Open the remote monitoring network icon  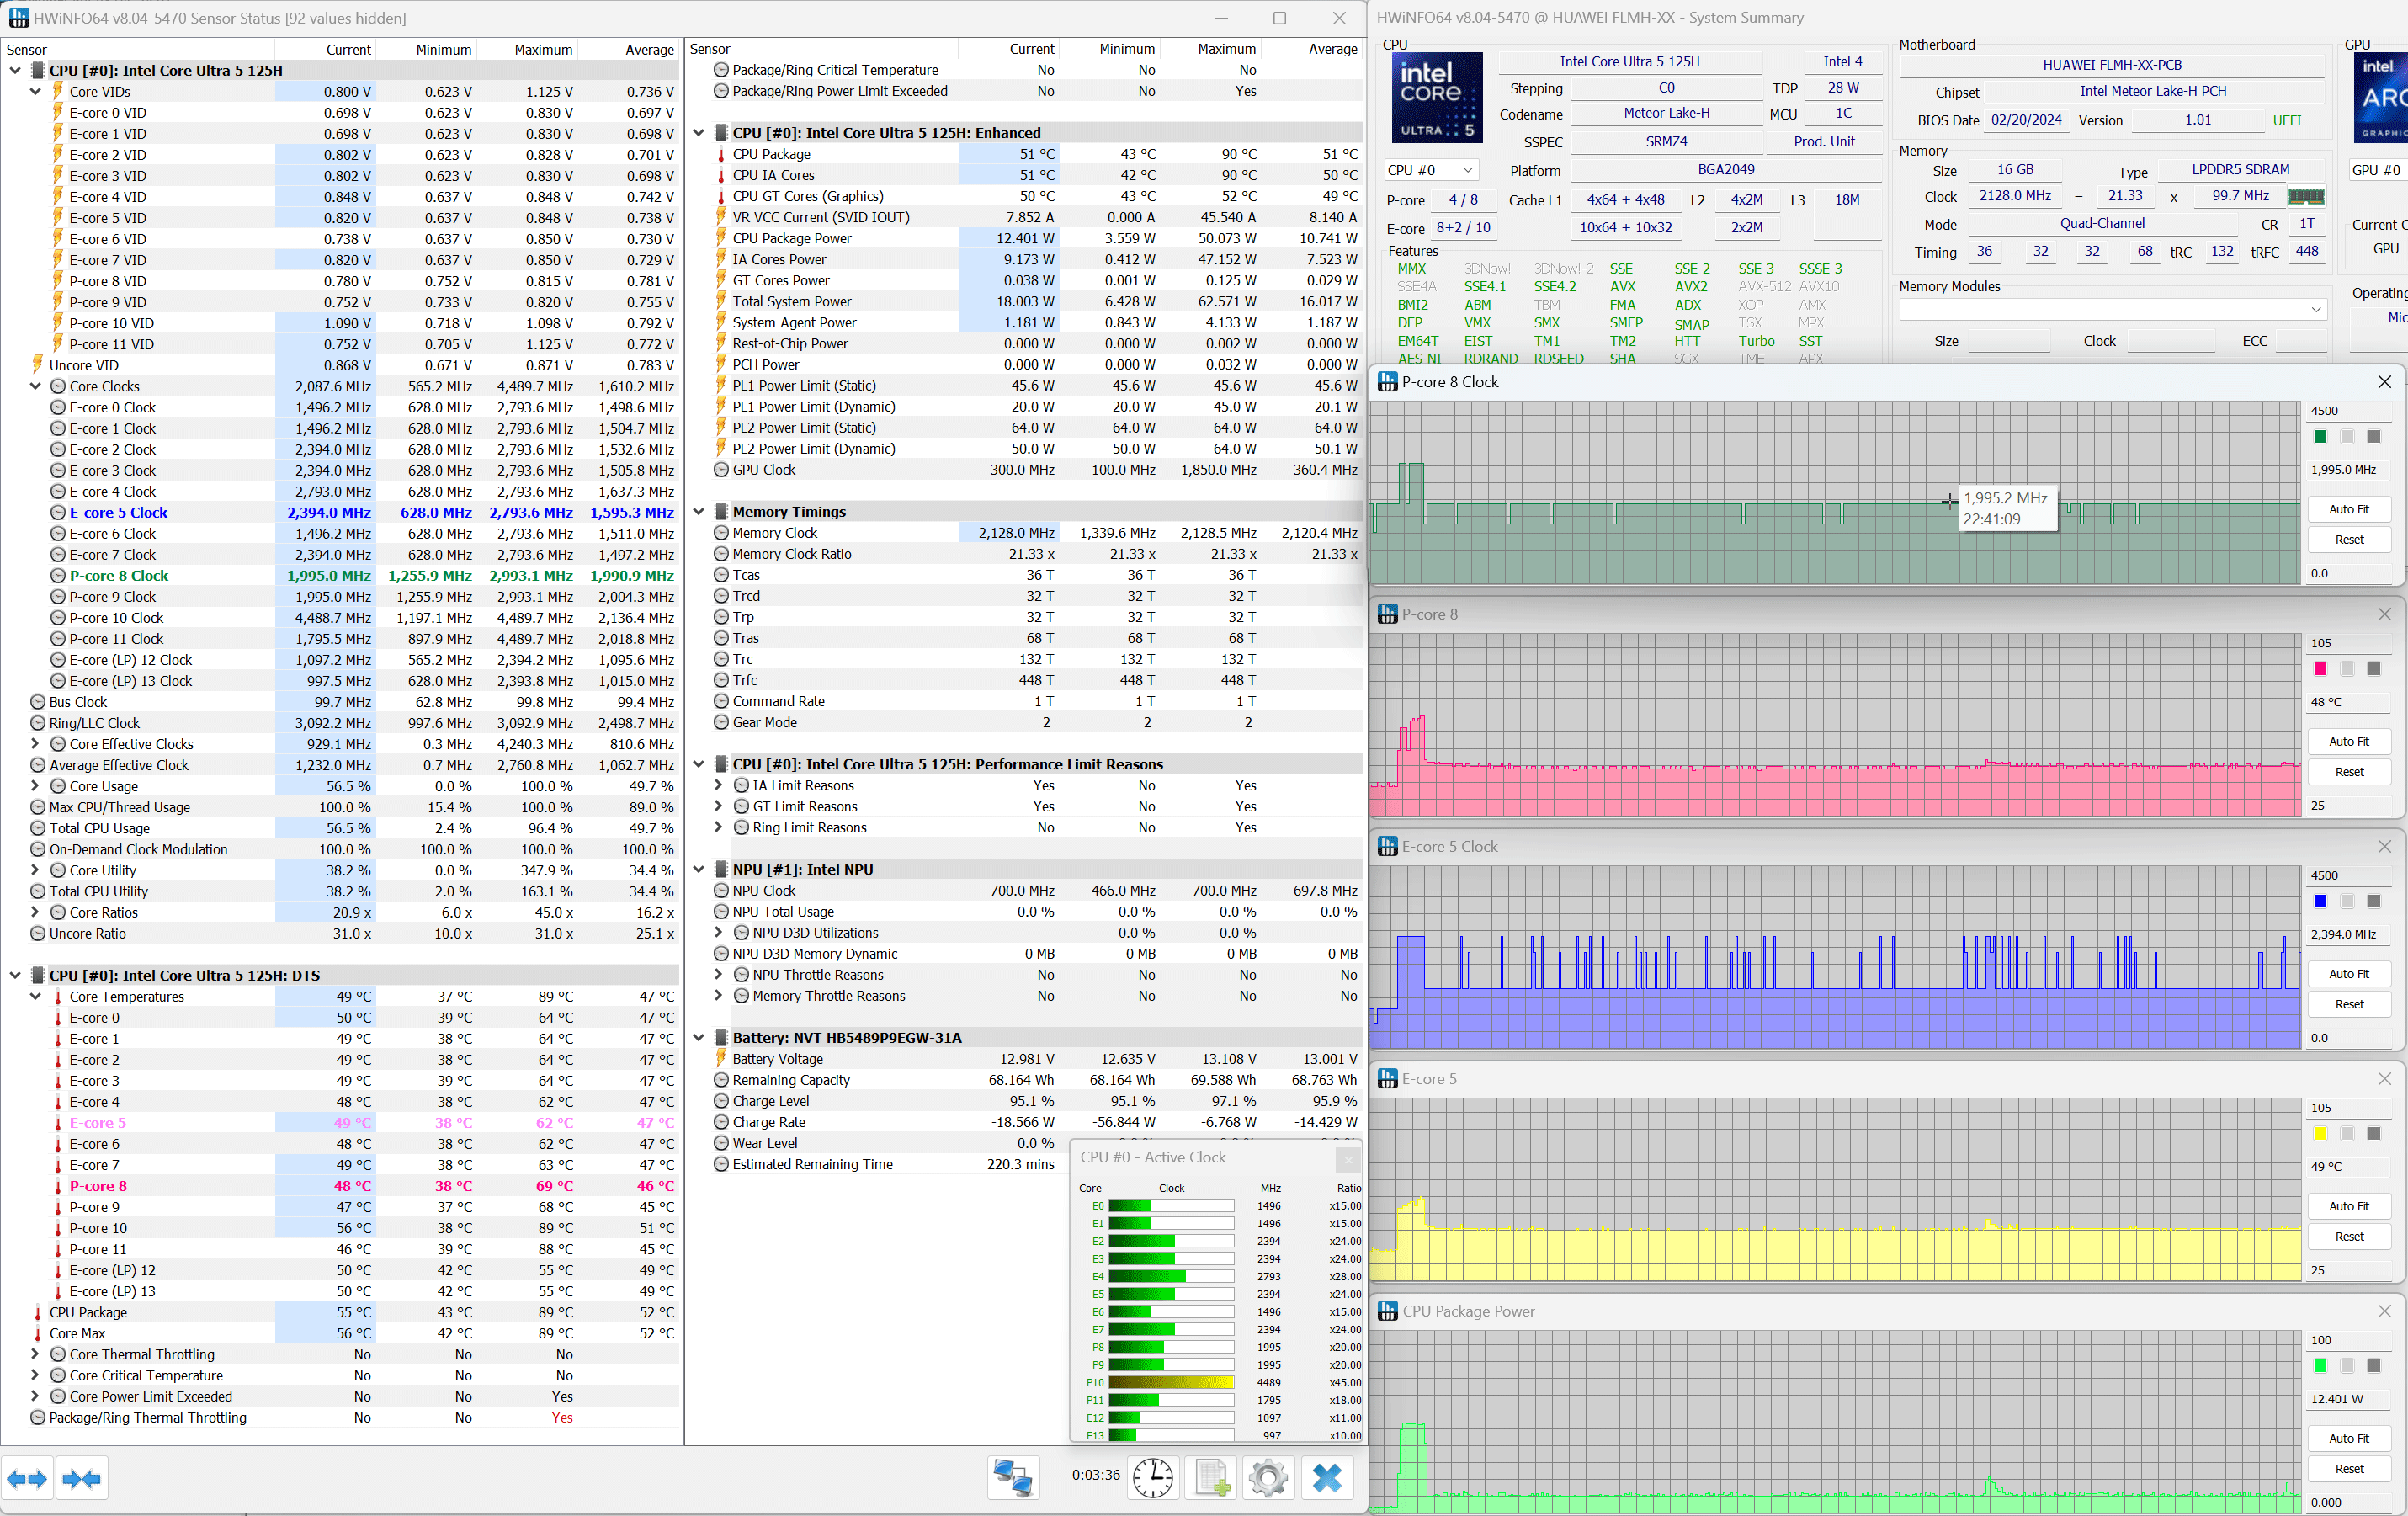point(1012,1477)
